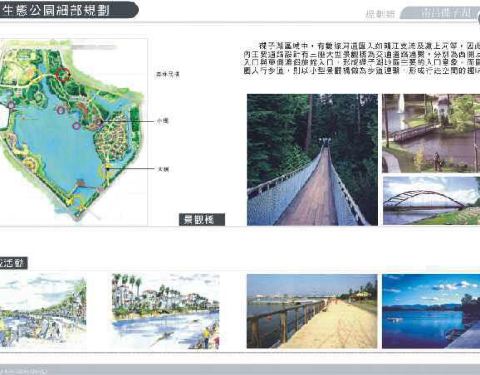Click the purple circle marker in the lake center

[76, 126]
